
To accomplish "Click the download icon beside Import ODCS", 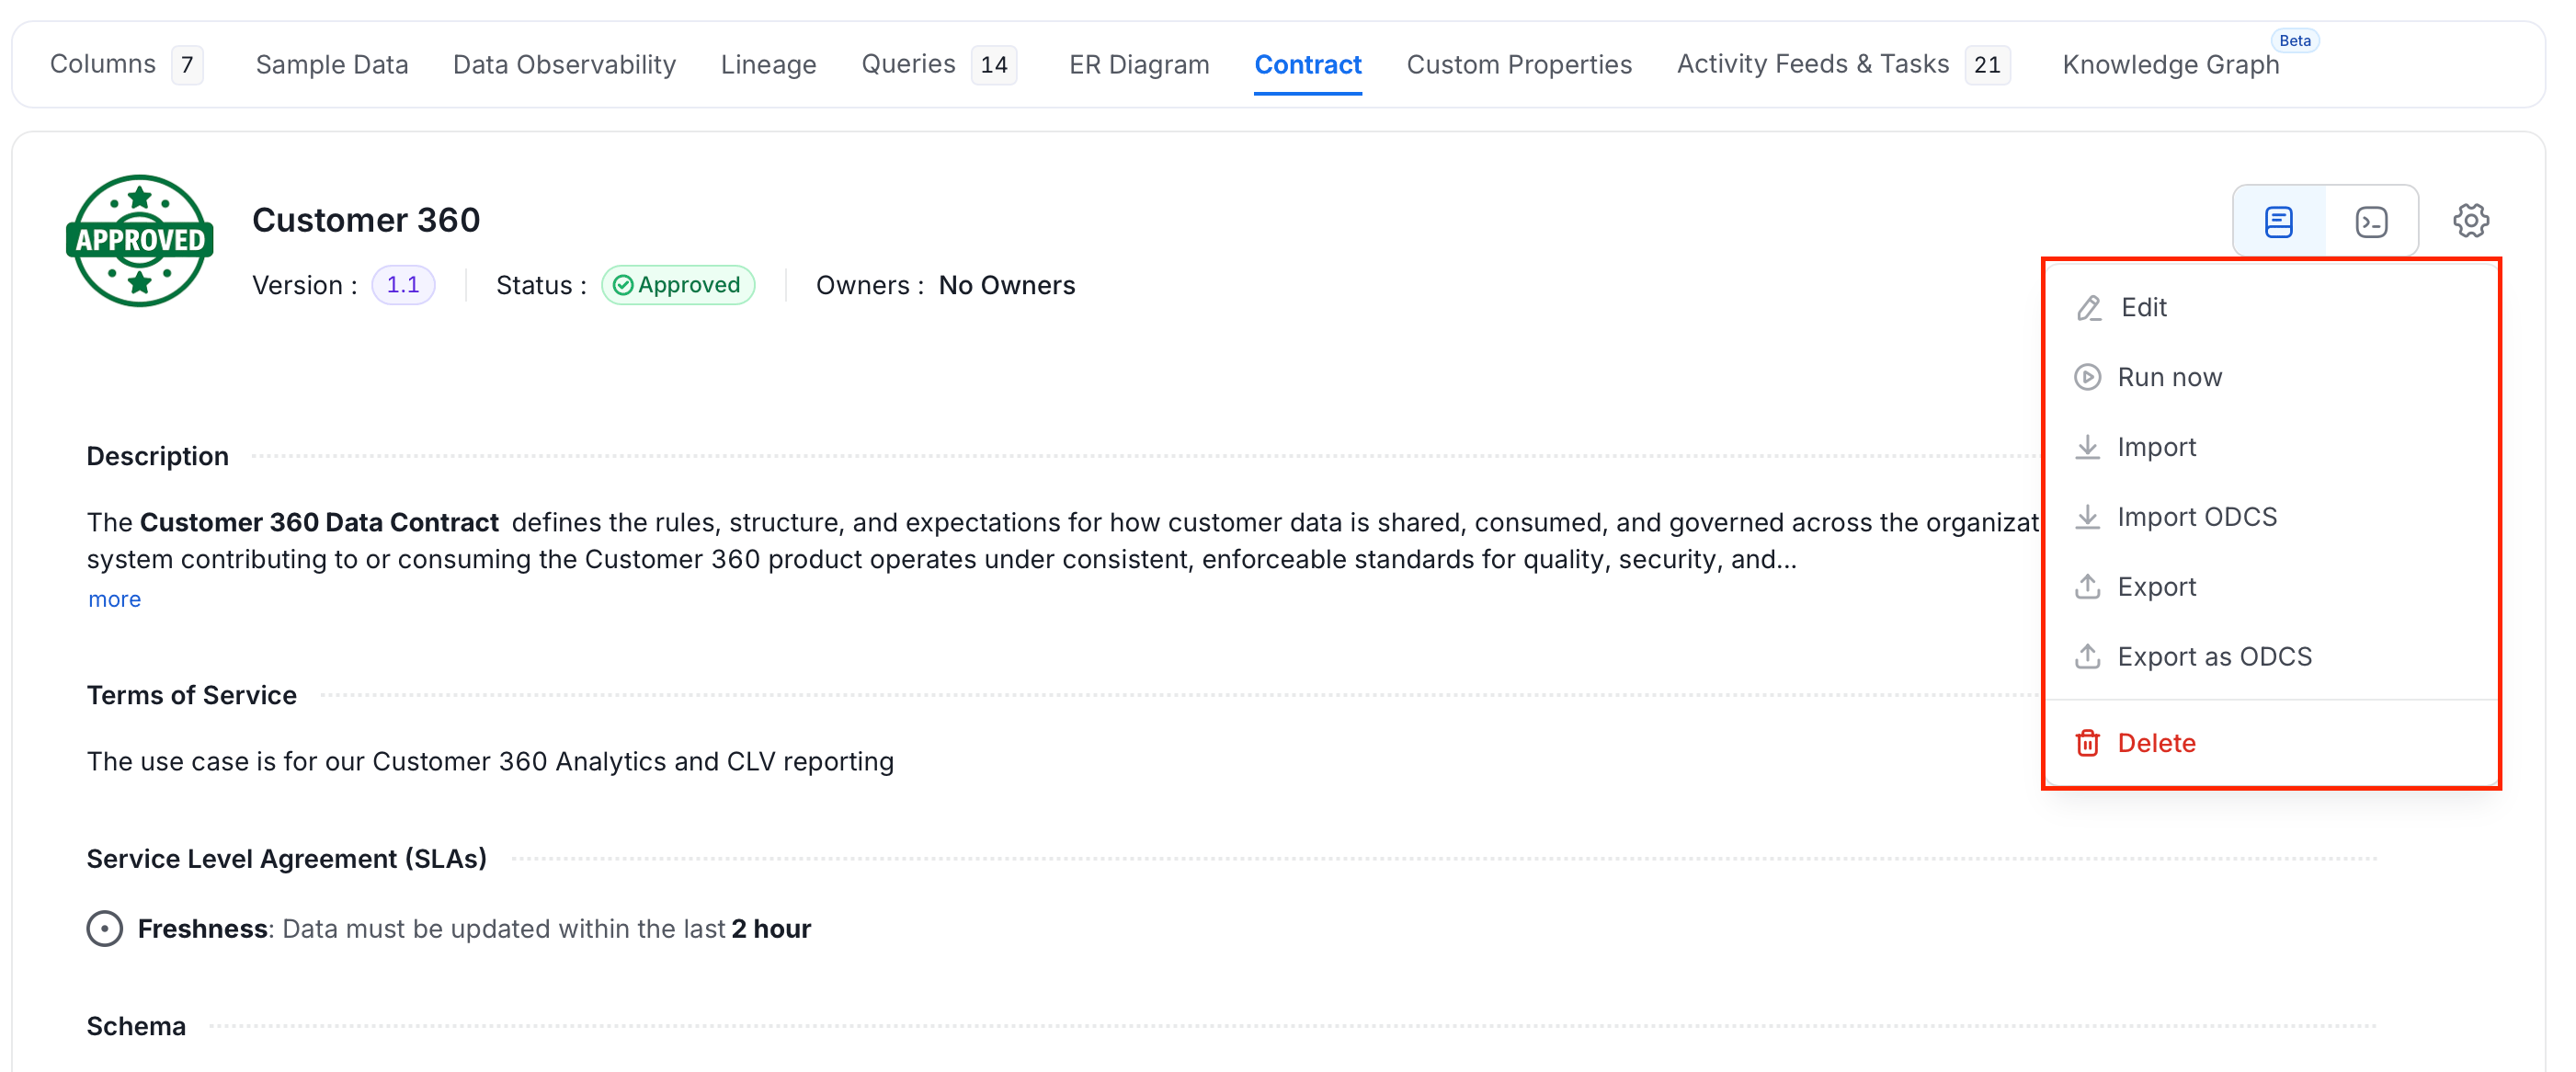I will coord(2087,517).
